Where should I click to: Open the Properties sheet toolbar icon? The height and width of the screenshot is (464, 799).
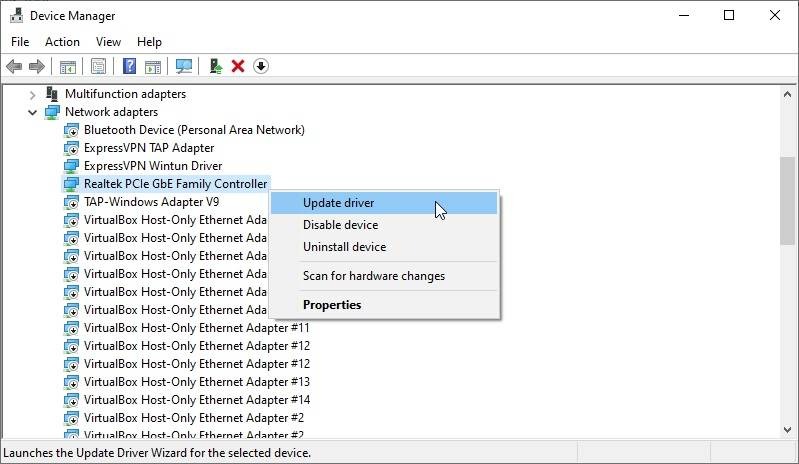click(x=98, y=66)
